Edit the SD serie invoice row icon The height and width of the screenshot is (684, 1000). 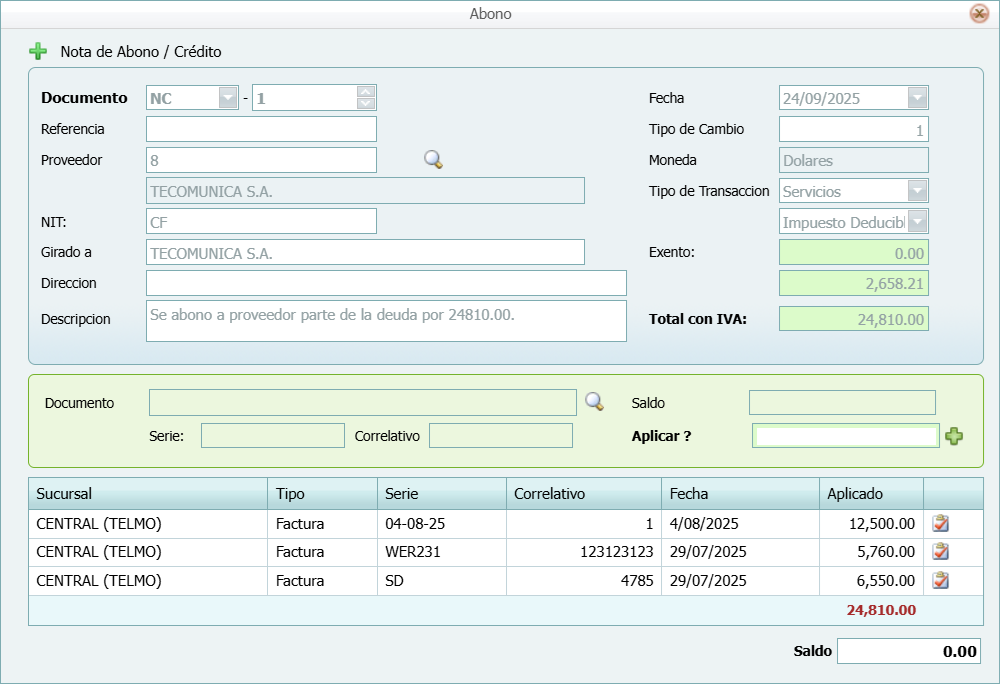[940, 580]
